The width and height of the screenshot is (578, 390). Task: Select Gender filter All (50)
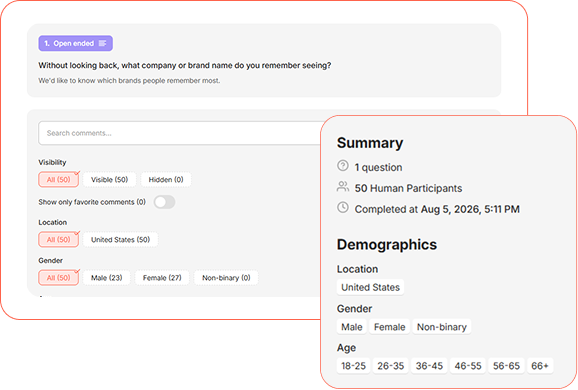click(x=59, y=278)
